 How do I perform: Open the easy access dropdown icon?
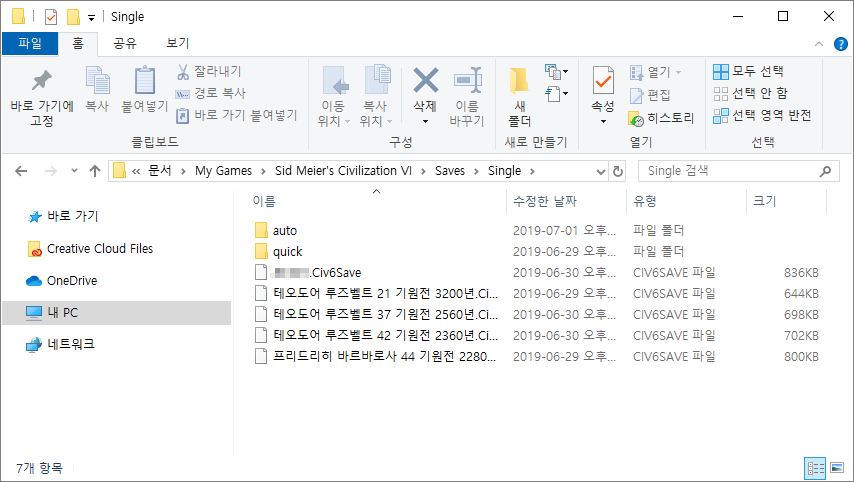[556, 94]
